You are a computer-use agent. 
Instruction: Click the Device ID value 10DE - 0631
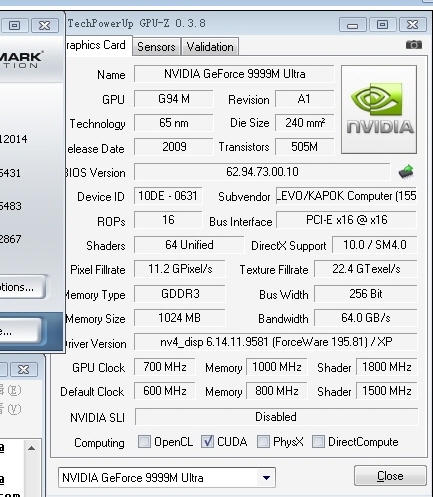168,196
